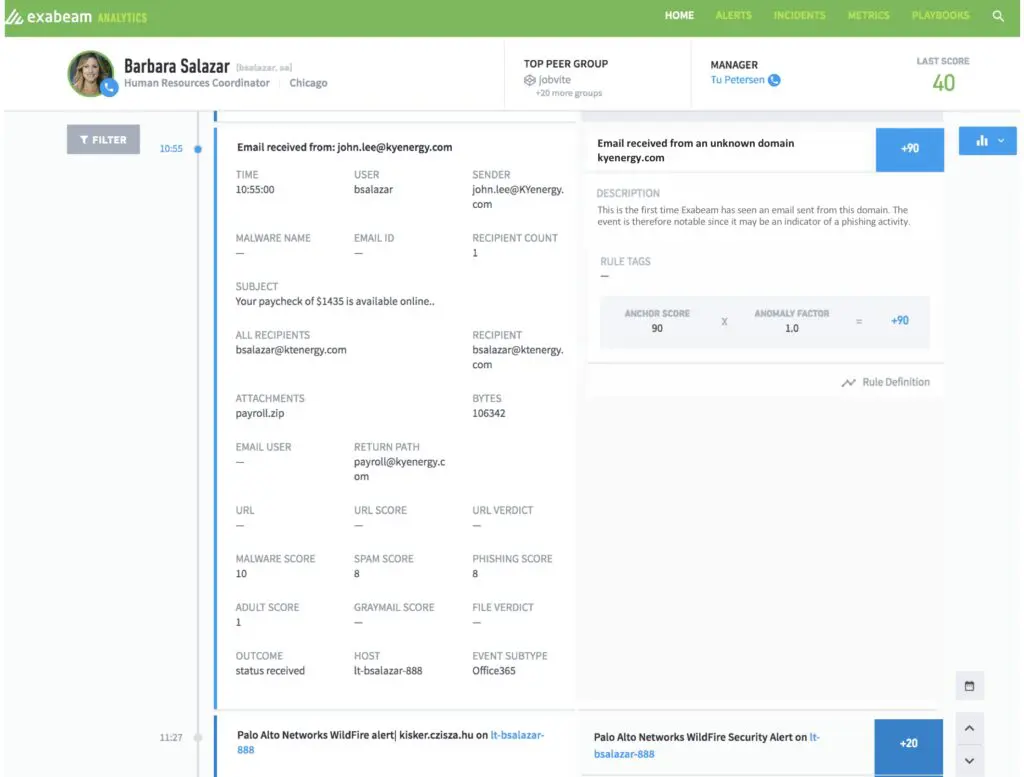Select the 10:55 timeline marker

click(198, 149)
